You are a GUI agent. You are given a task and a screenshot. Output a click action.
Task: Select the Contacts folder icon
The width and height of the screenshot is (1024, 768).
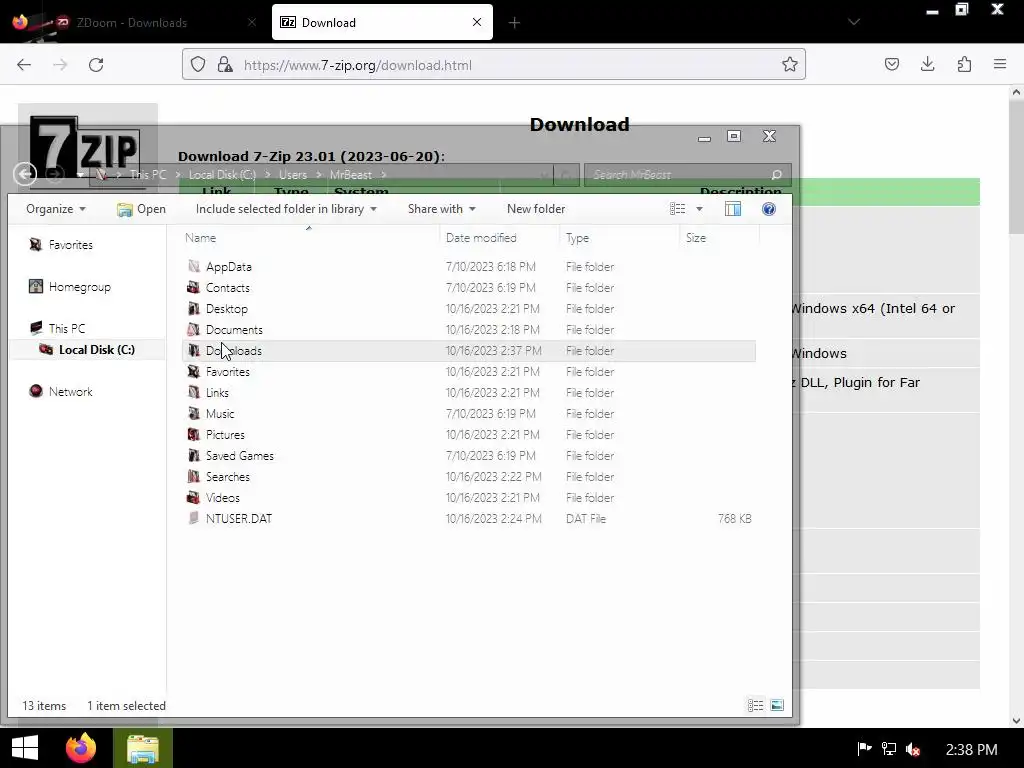coord(193,287)
